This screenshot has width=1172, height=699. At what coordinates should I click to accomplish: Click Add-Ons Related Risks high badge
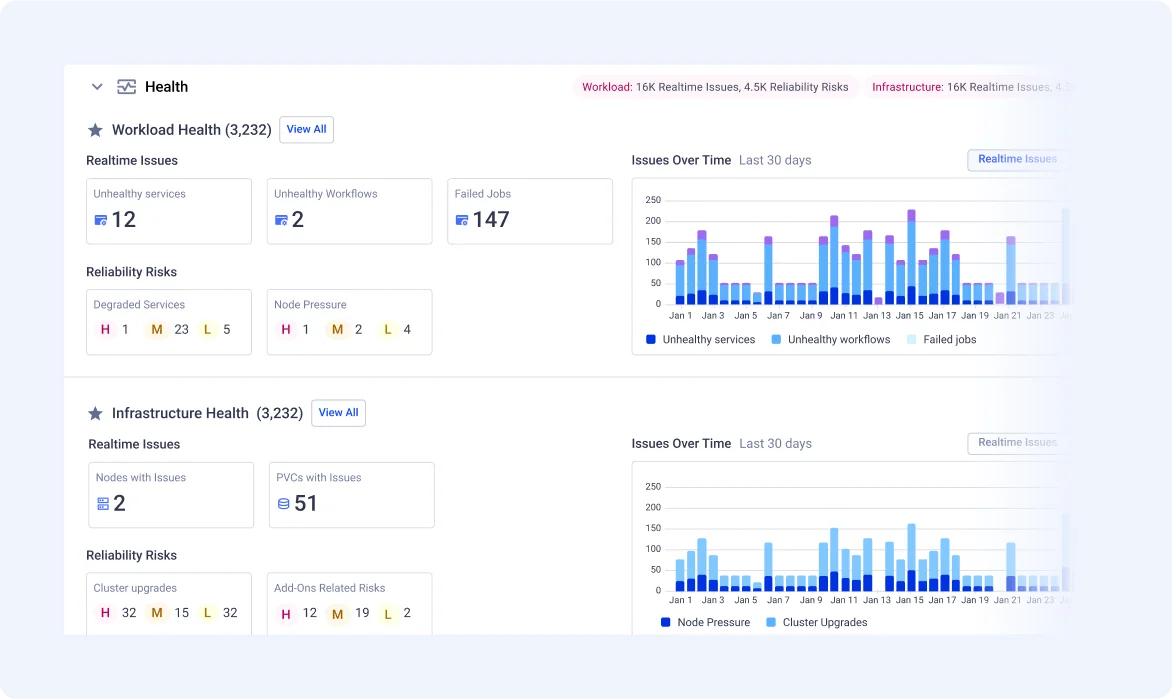tap(286, 615)
